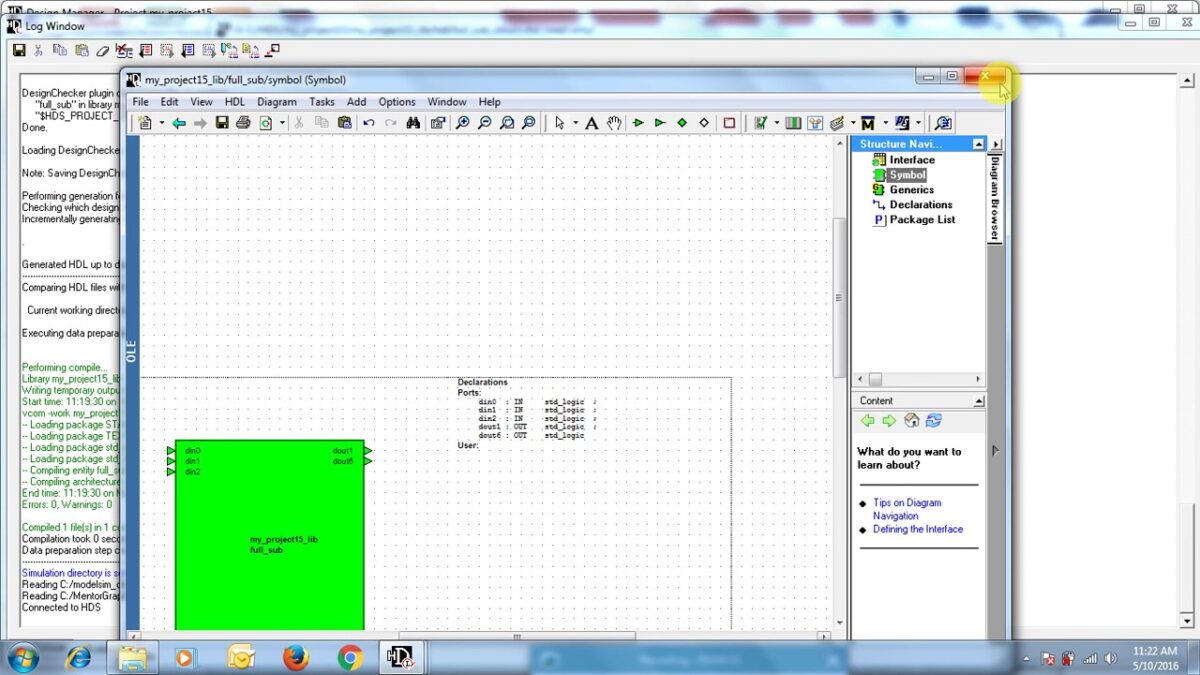Click the check design toolbar icon
This screenshot has width=1200, height=675.
tap(760, 123)
